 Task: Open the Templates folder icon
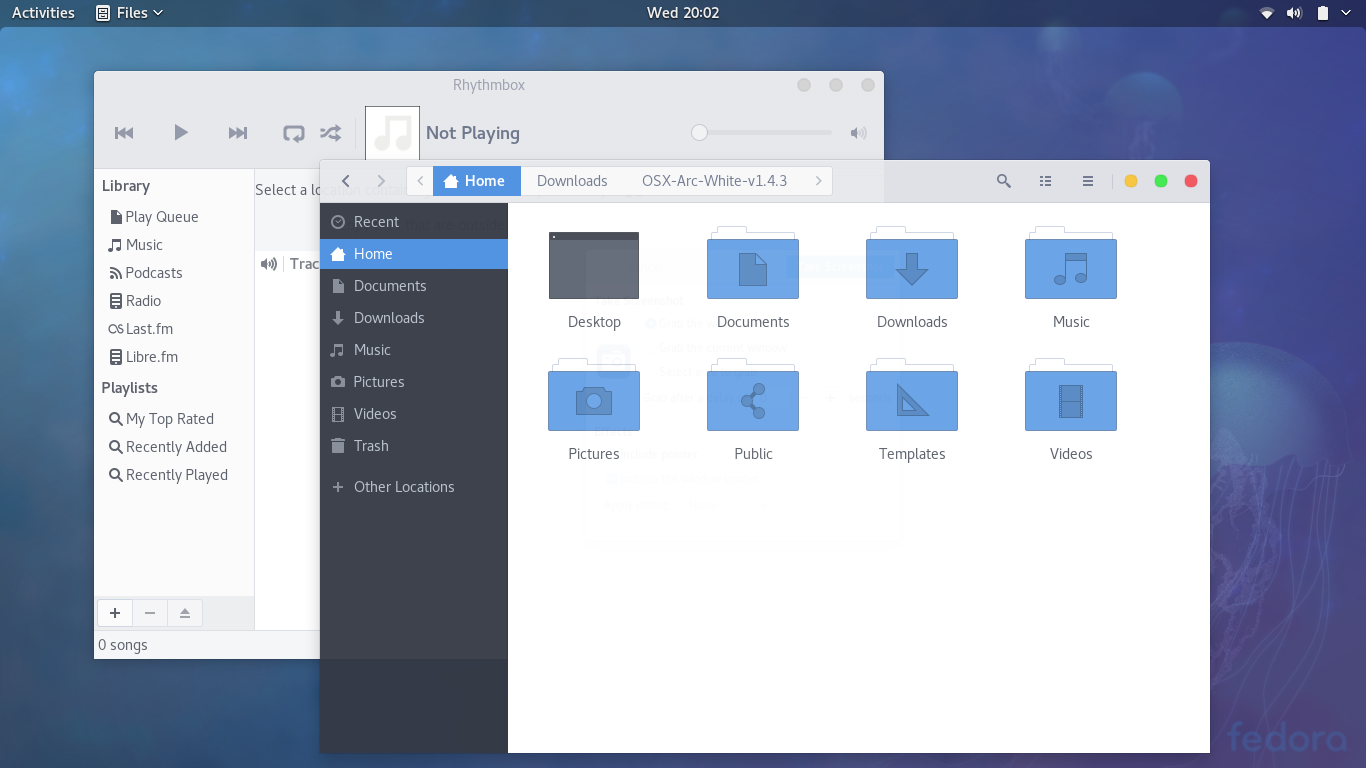point(912,400)
